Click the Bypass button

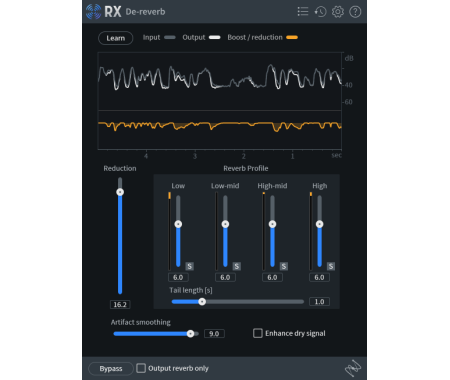(111, 369)
